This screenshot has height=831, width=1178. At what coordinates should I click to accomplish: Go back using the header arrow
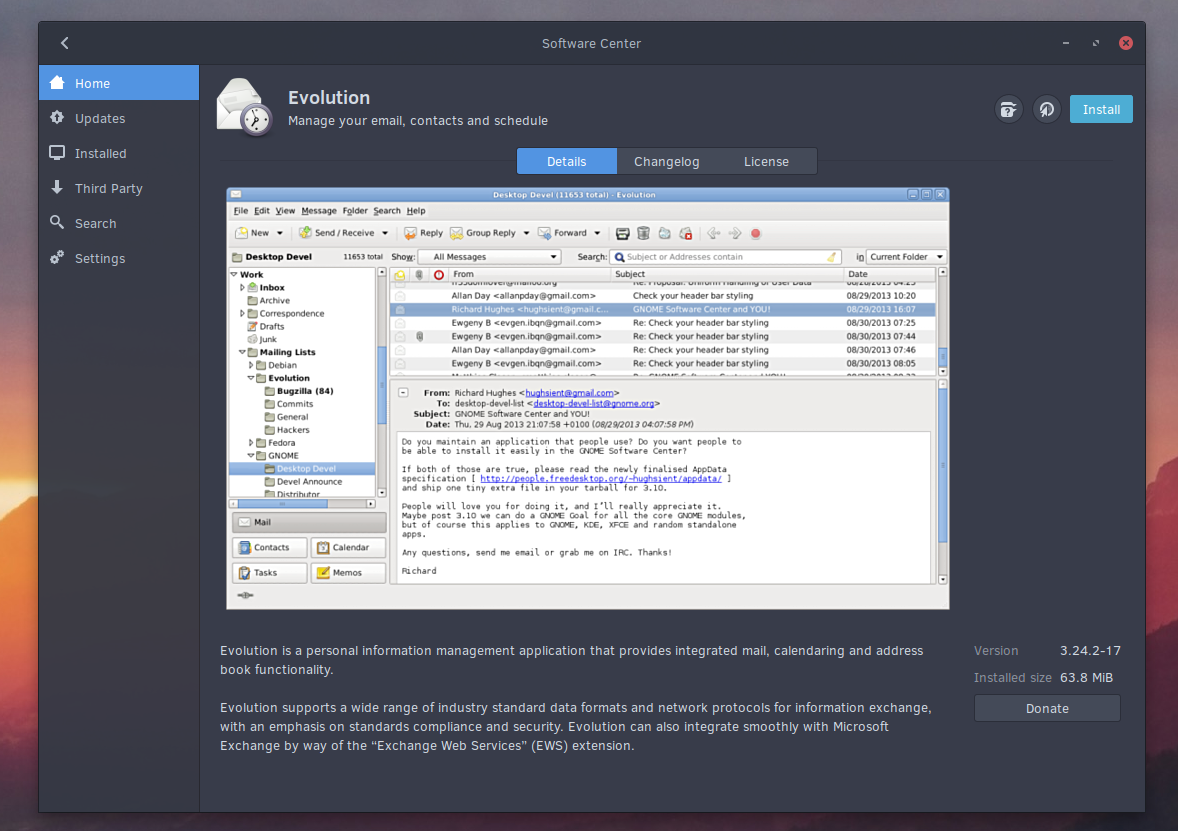pos(65,43)
